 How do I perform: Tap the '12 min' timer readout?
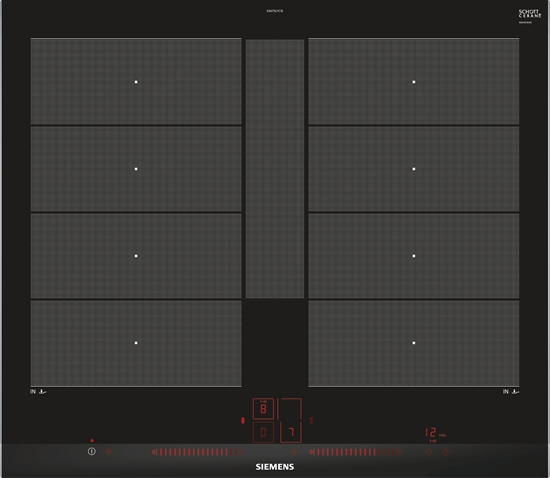(435, 432)
